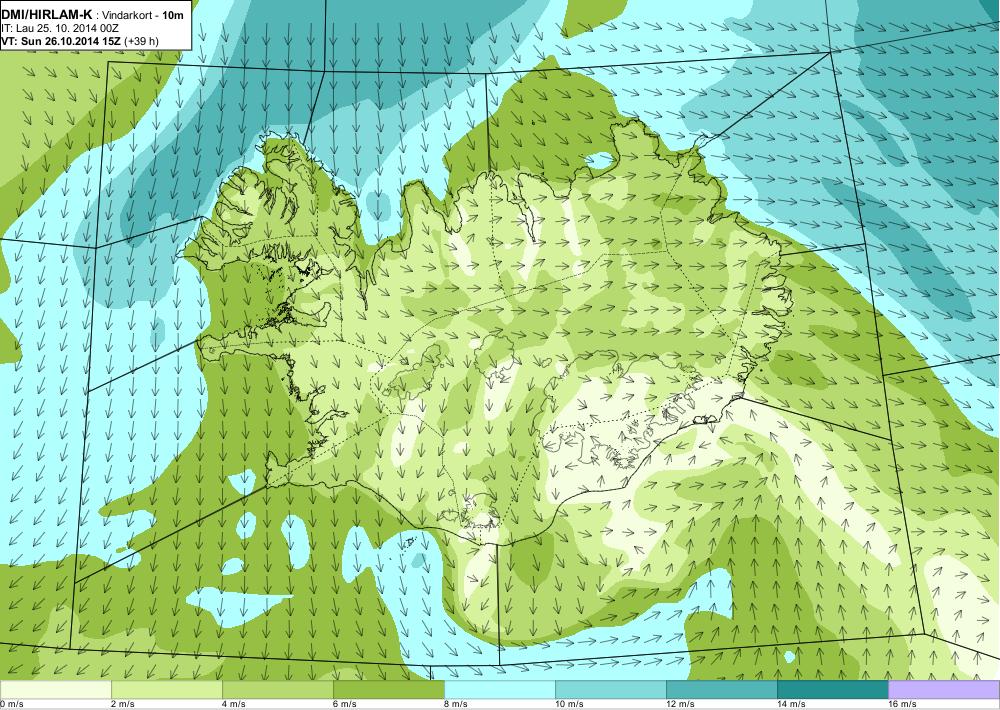Click the 4–6 m/s green legend swatch

click(278, 690)
